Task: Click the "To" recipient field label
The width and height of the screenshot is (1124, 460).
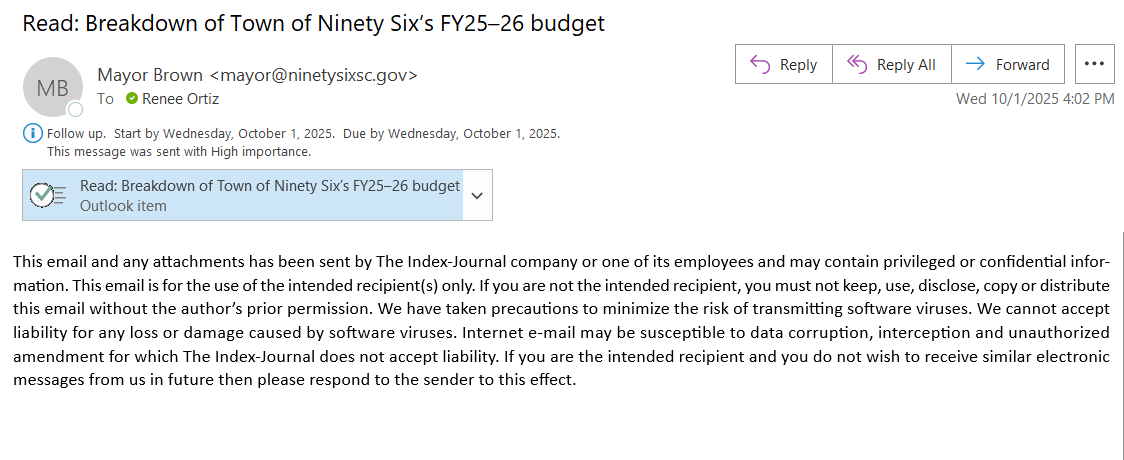Action: coord(105,99)
